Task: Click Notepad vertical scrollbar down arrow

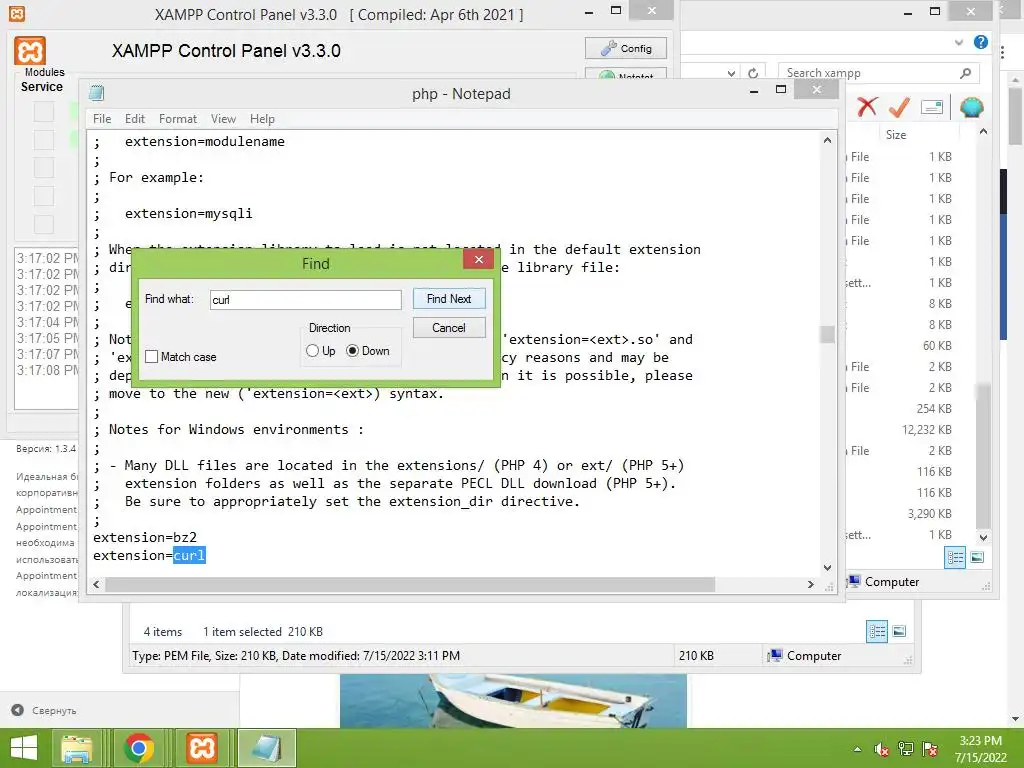Action: (827, 568)
